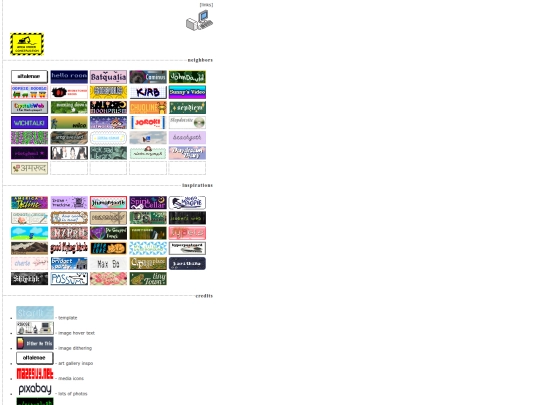
Task: Click the pixel computer icon near the top
Action: [199, 20]
